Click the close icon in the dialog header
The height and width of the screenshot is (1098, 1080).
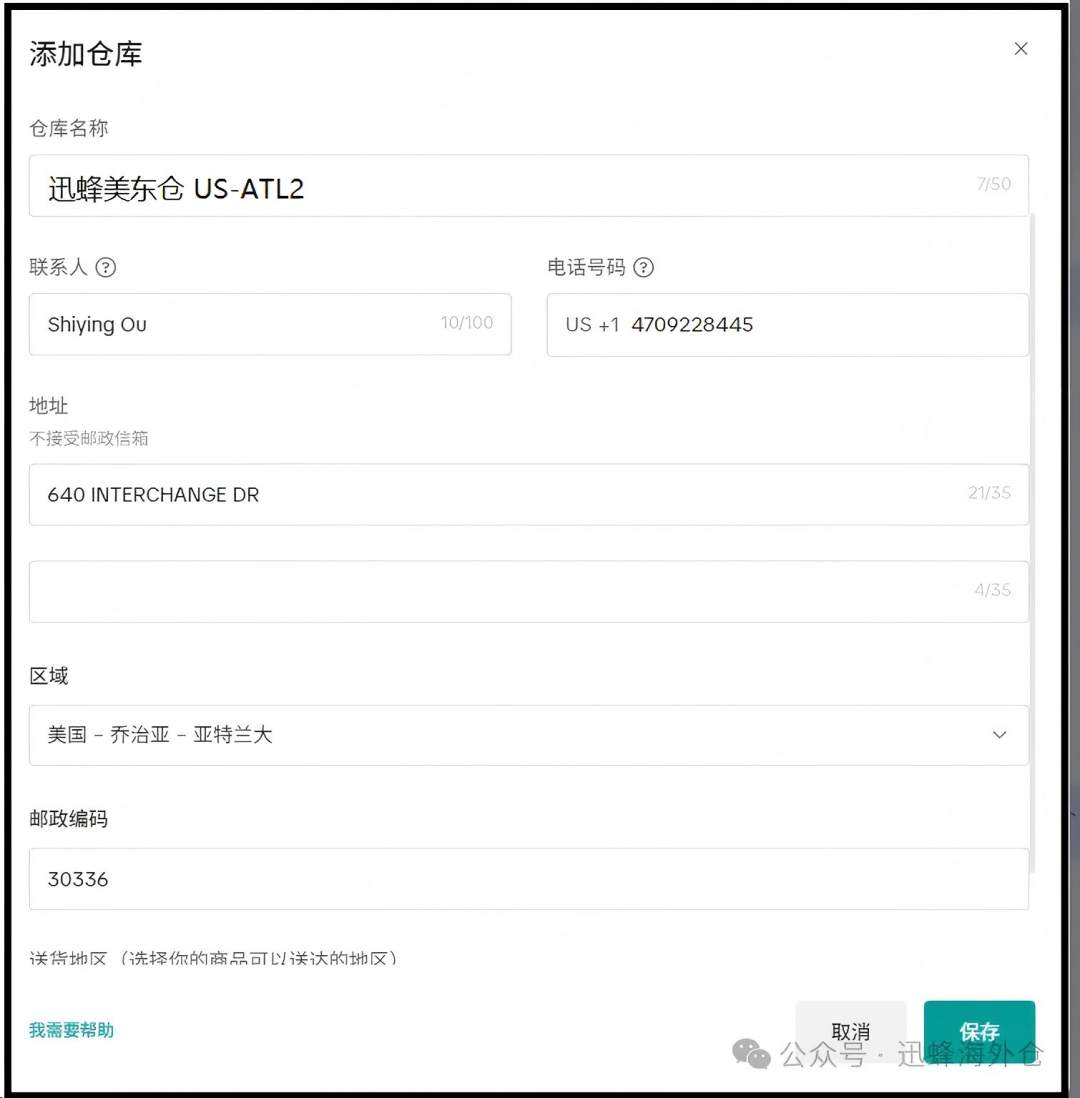tap(1021, 48)
